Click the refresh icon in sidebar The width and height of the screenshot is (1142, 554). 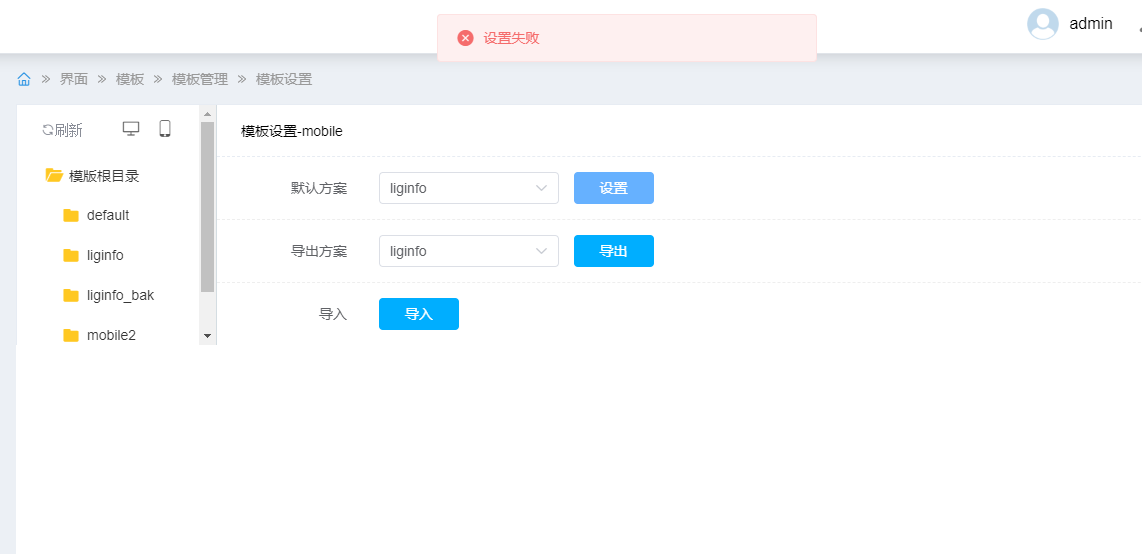click(x=47, y=130)
